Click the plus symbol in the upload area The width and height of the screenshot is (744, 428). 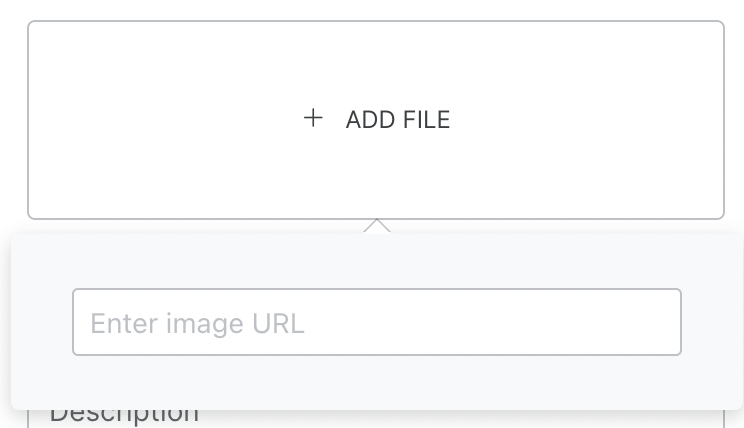click(x=313, y=119)
